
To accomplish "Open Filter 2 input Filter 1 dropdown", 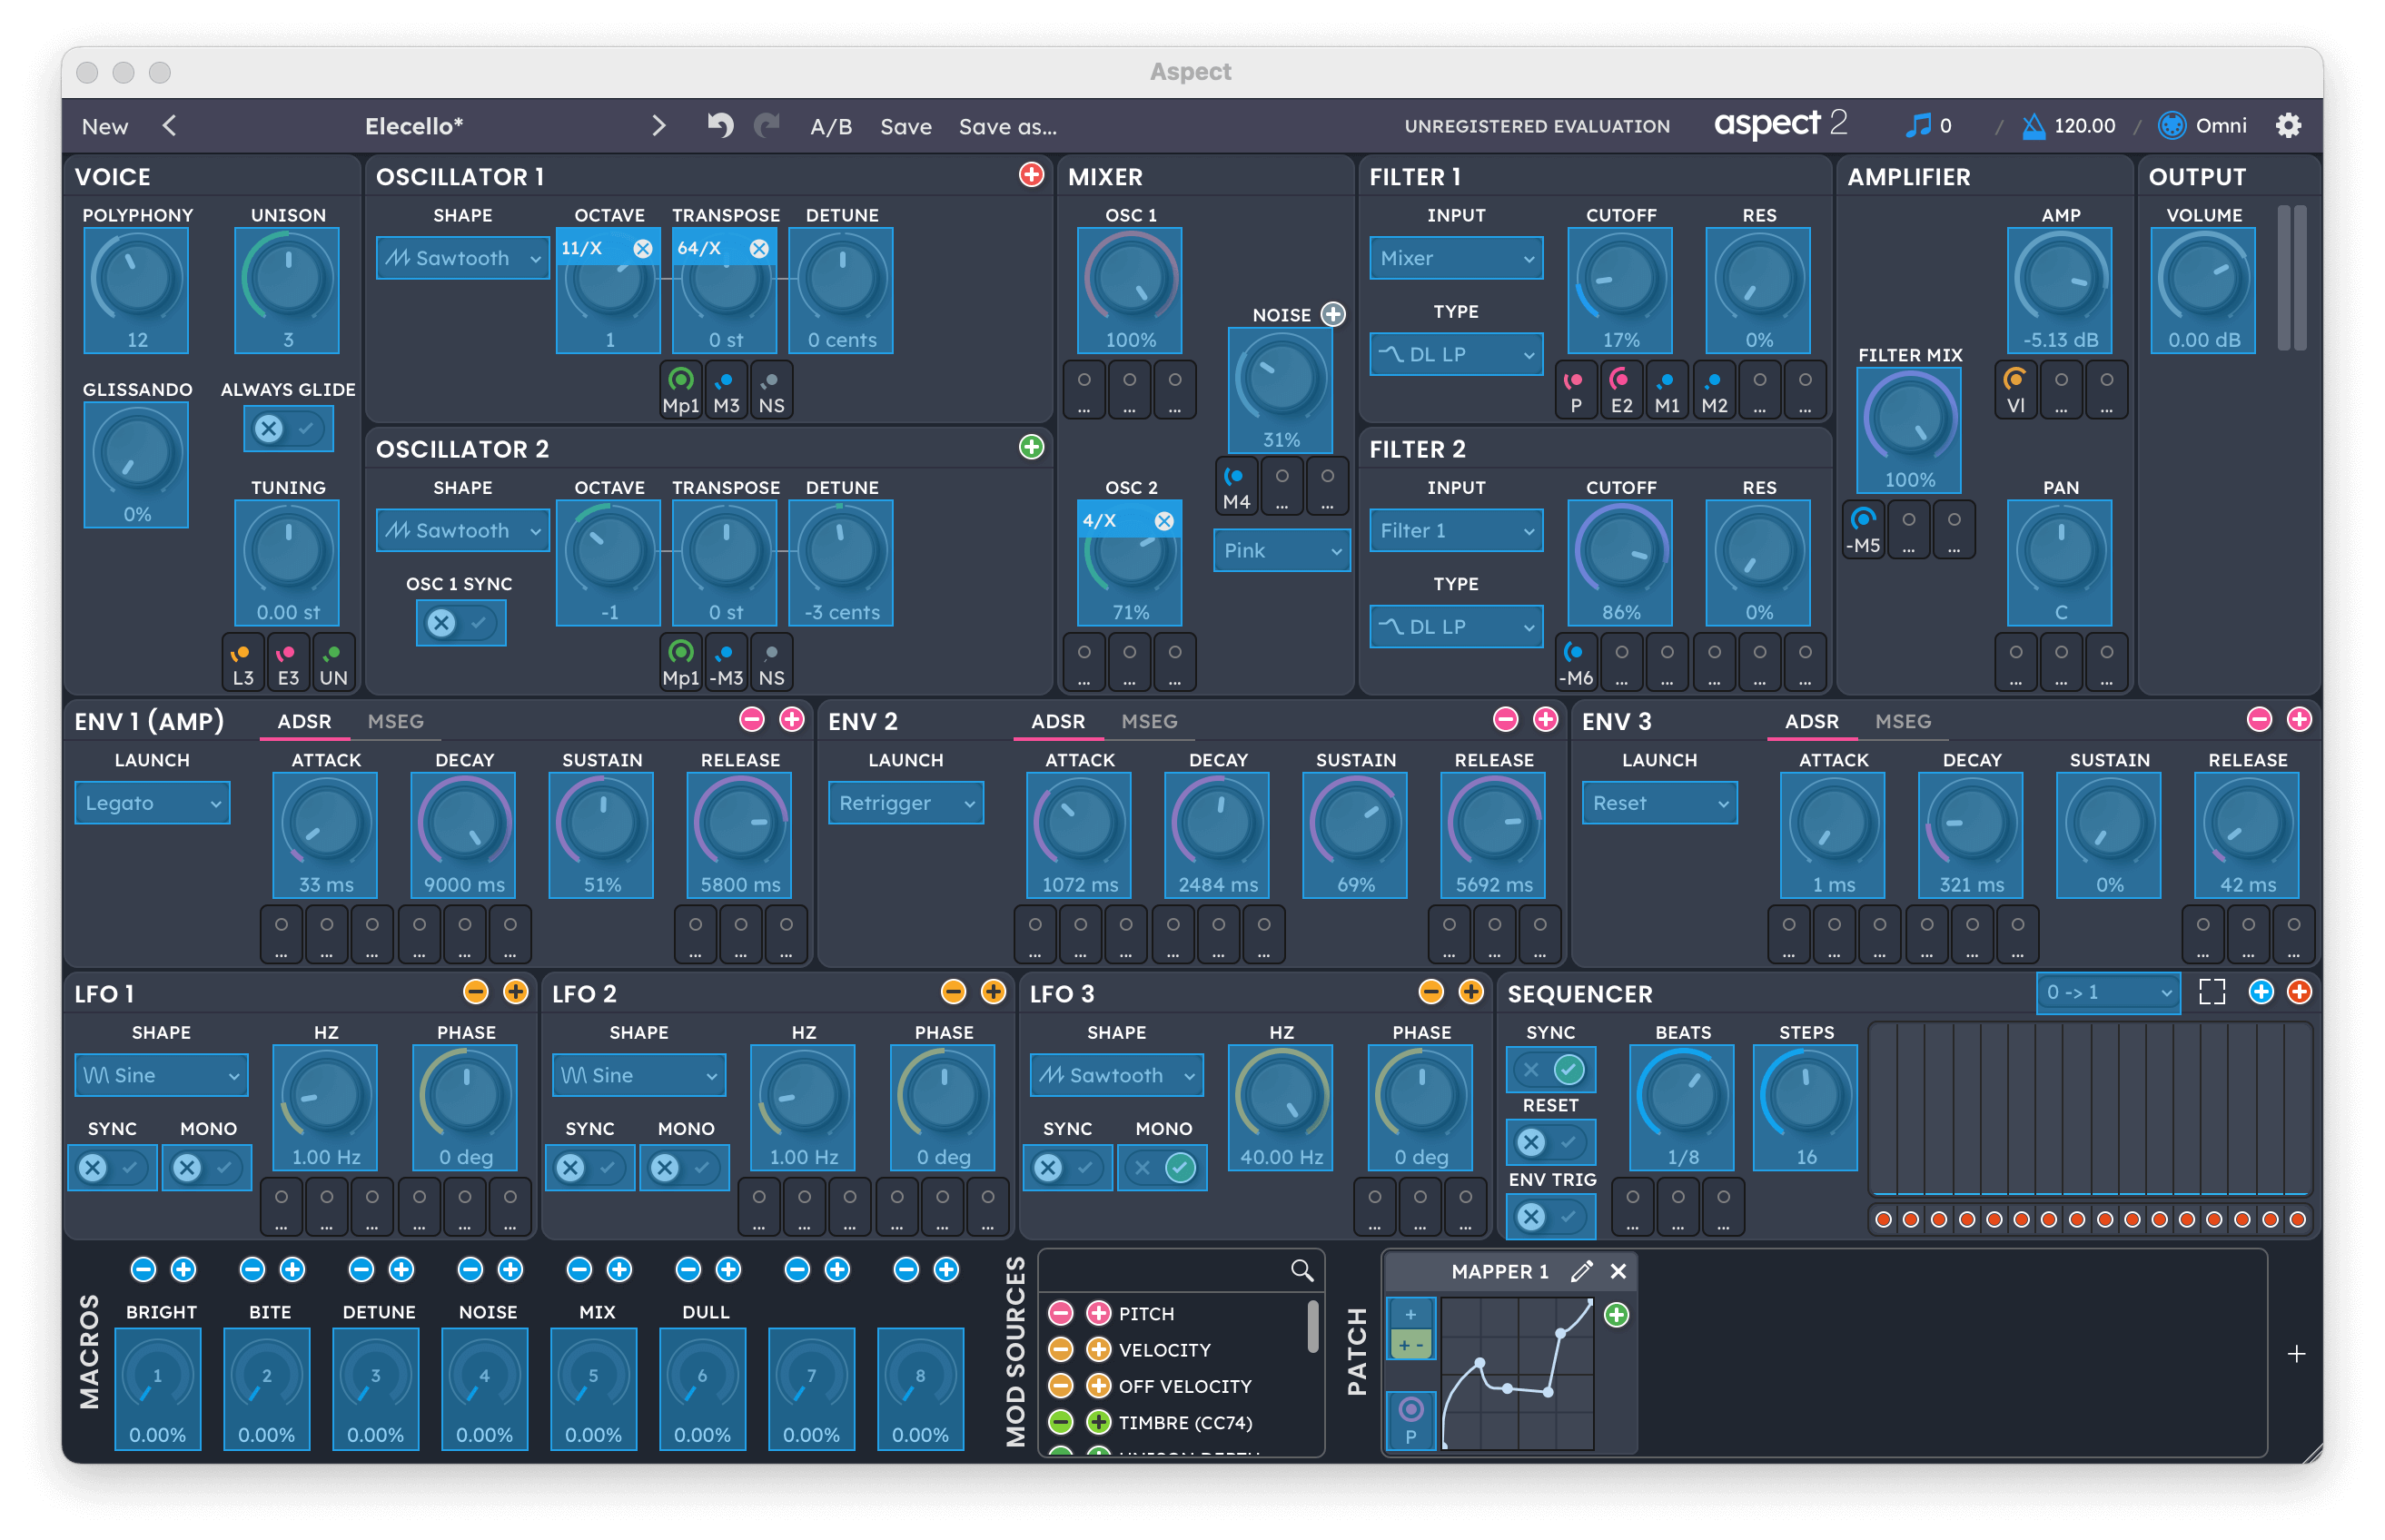I will (1456, 531).
